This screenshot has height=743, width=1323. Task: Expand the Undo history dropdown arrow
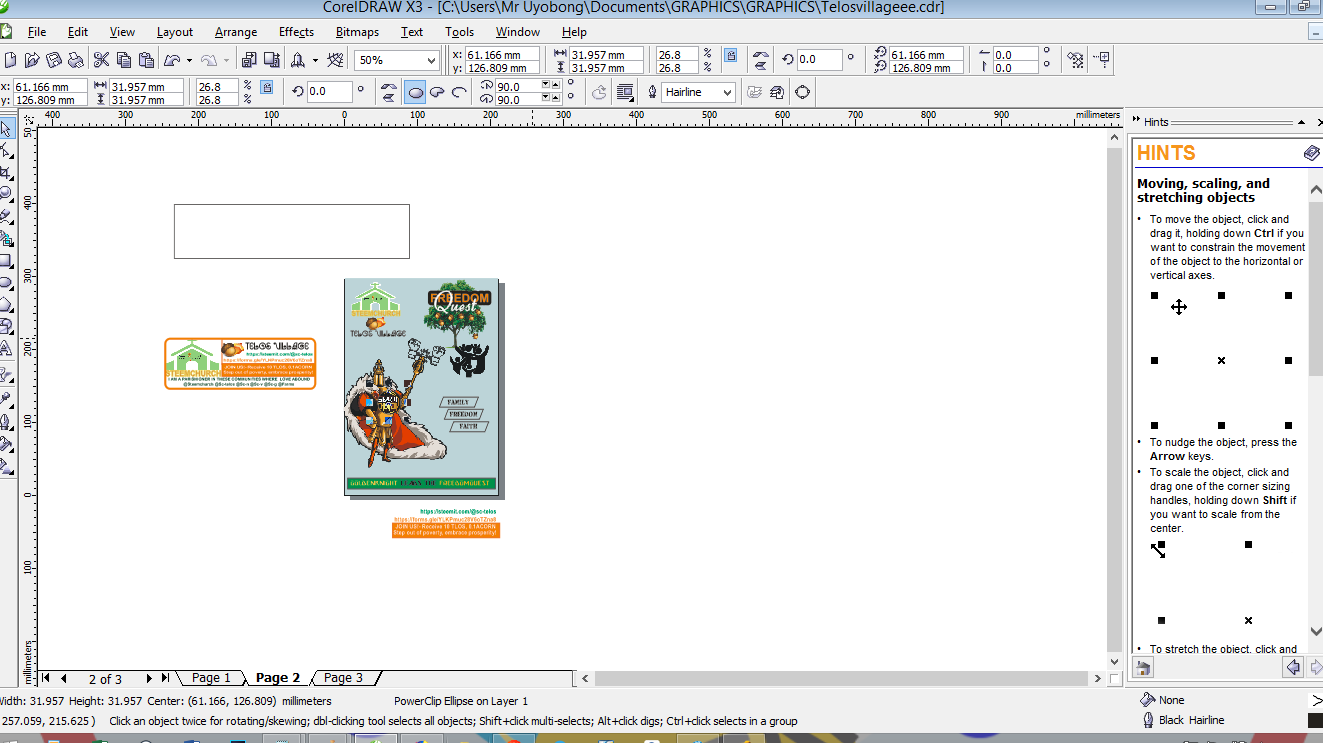click(189, 60)
